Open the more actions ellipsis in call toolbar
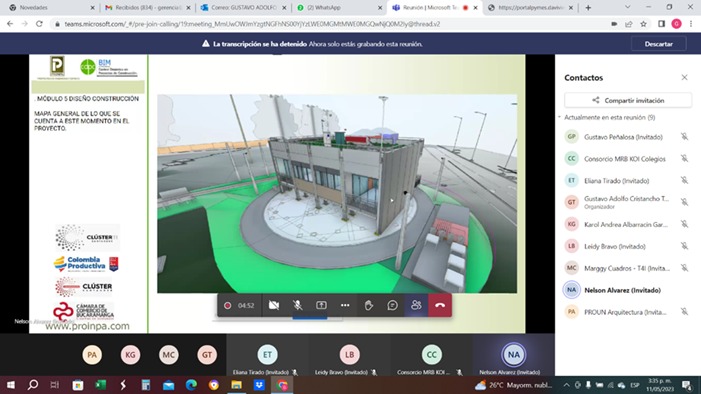Image resolution: width=701 pixels, height=394 pixels. pyautogui.click(x=345, y=305)
